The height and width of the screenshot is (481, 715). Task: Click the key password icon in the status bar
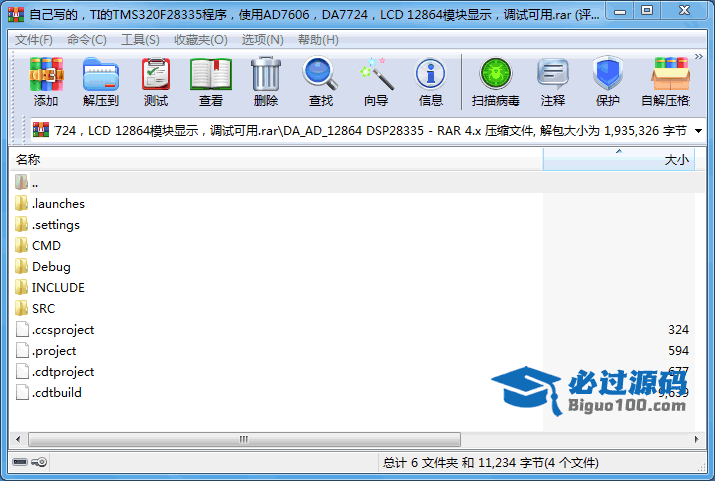[x=39, y=462]
